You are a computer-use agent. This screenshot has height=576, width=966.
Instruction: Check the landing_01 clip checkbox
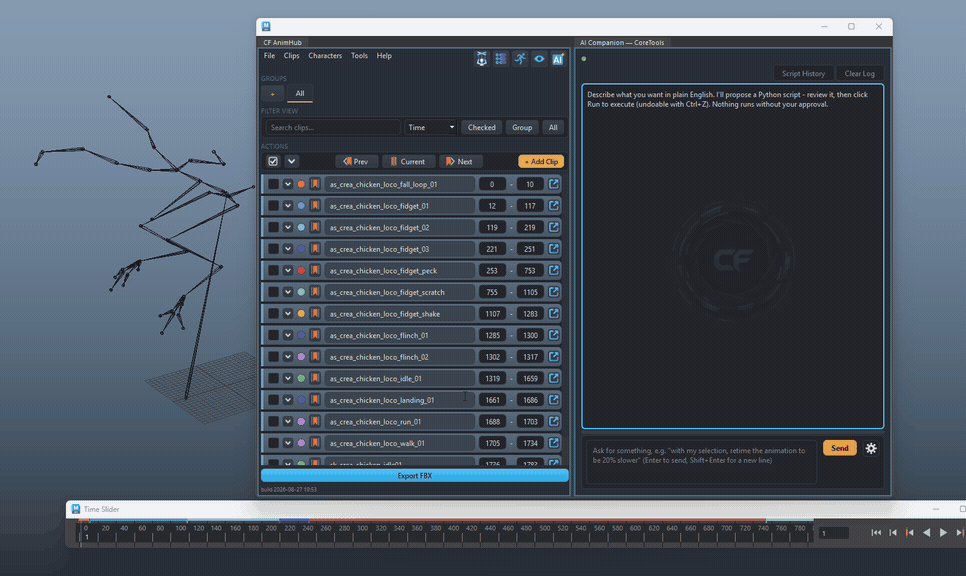click(273, 400)
